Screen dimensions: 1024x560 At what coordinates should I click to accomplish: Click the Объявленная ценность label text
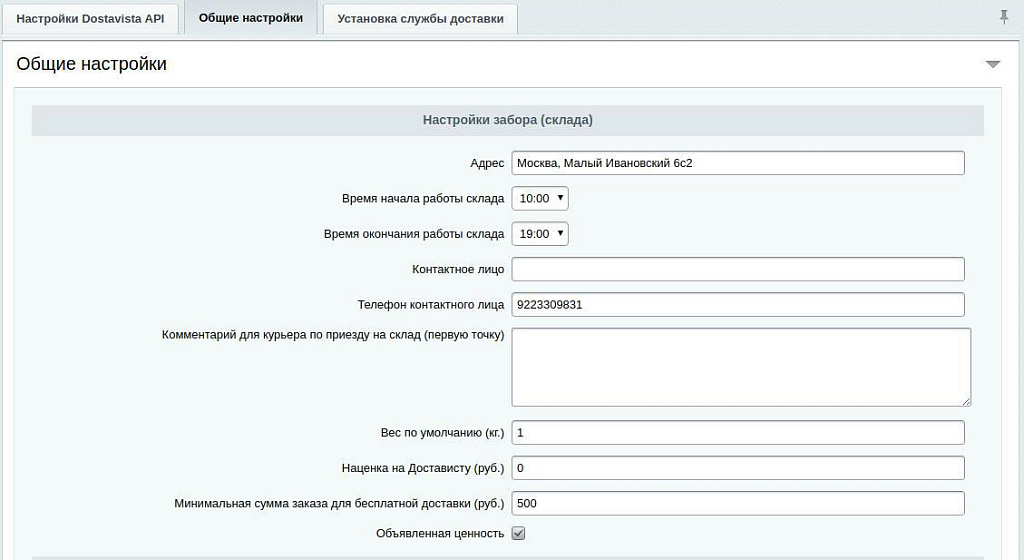[x=440, y=533]
